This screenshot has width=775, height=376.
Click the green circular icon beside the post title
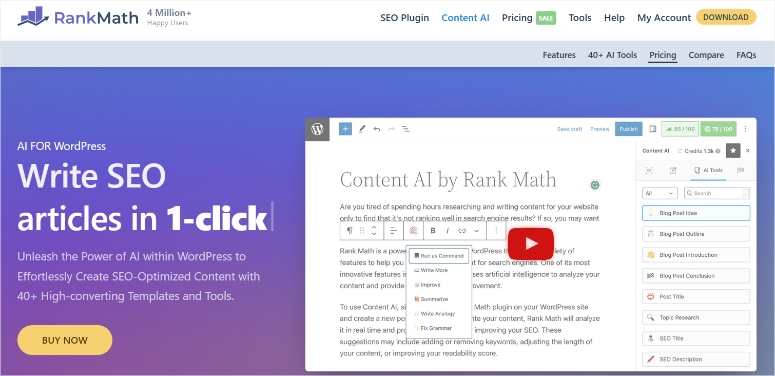click(x=595, y=185)
